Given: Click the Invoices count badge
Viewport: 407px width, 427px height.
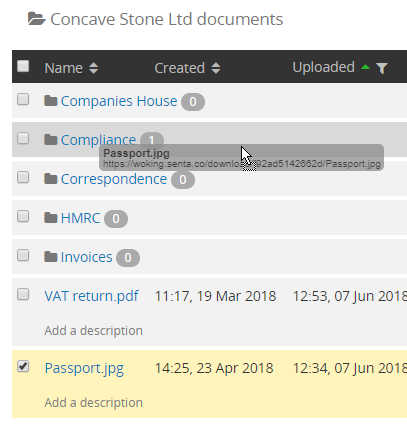Looking at the screenshot, I should [128, 258].
